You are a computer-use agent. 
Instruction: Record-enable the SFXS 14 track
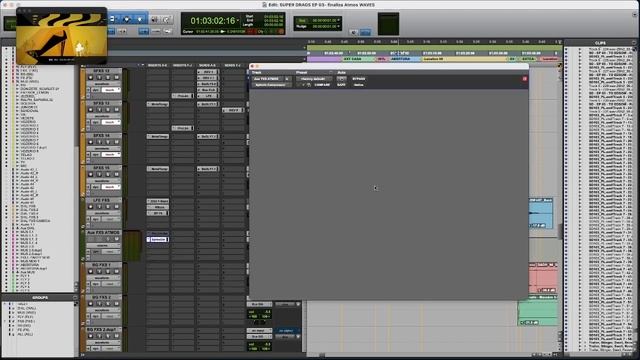(91, 142)
